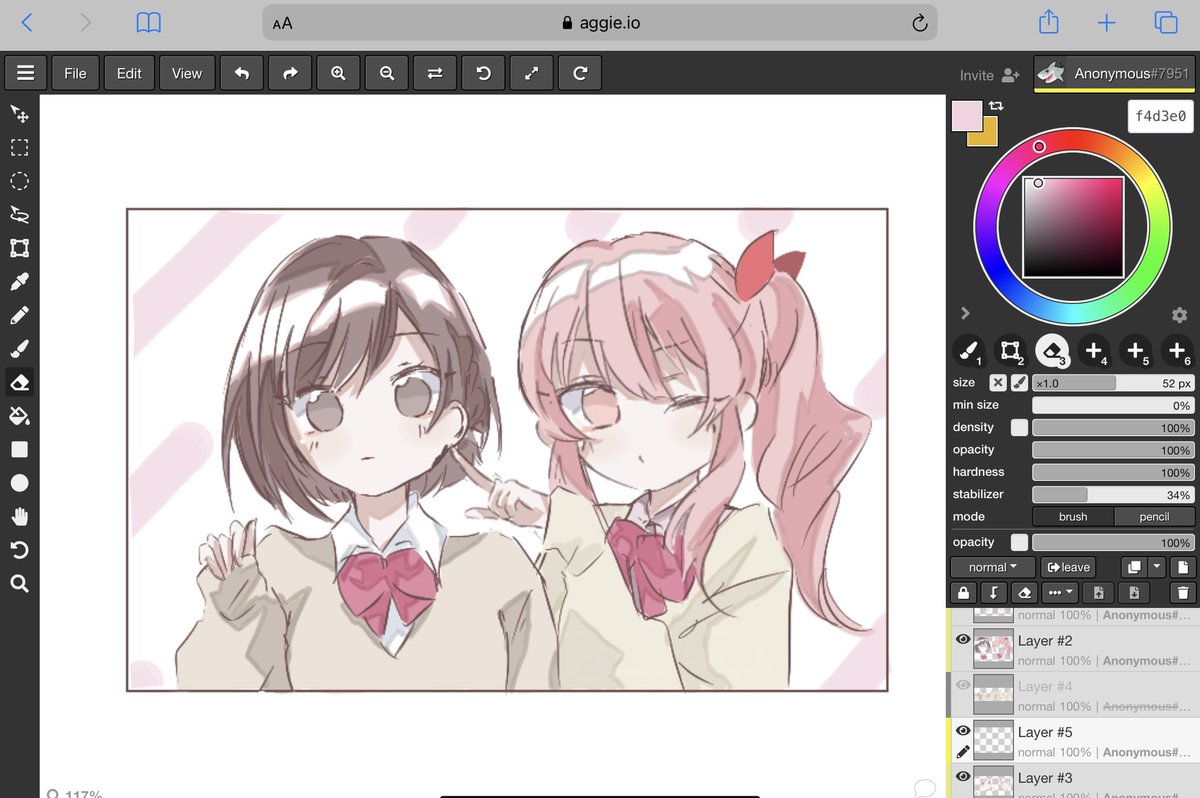
Task: Choose eraser preset slot 3
Action: click(x=1052, y=351)
